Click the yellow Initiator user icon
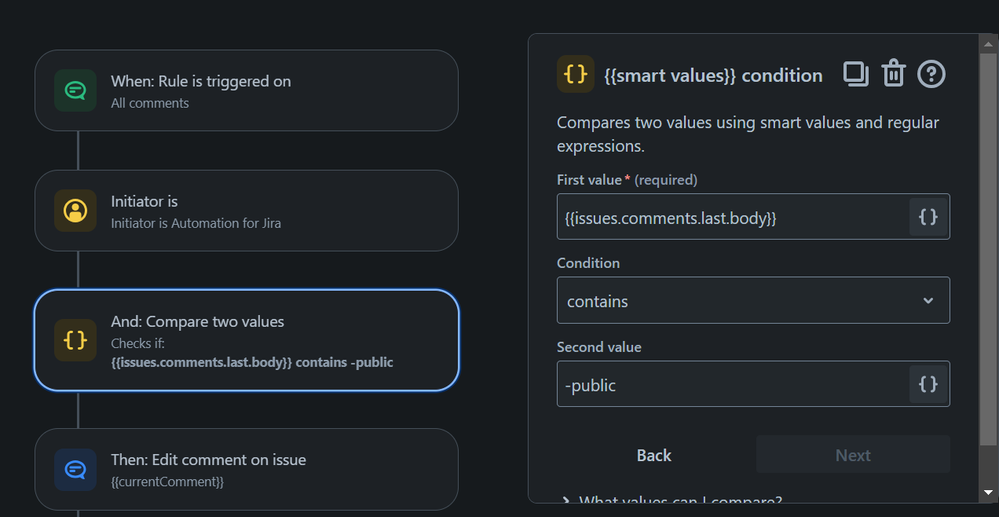Viewport: 999px width, 517px height. (75, 210)
